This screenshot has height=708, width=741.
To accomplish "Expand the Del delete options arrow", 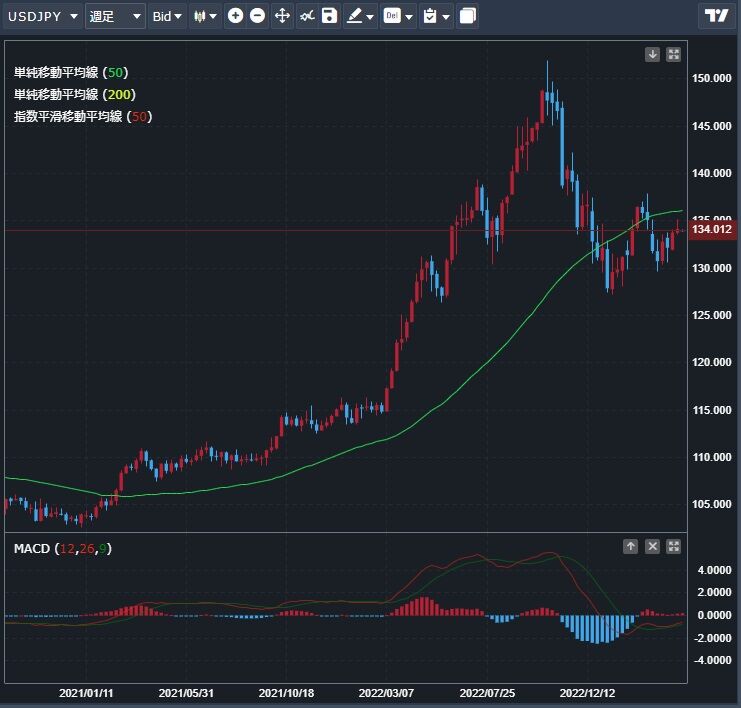I will click(x=409, y=17).
